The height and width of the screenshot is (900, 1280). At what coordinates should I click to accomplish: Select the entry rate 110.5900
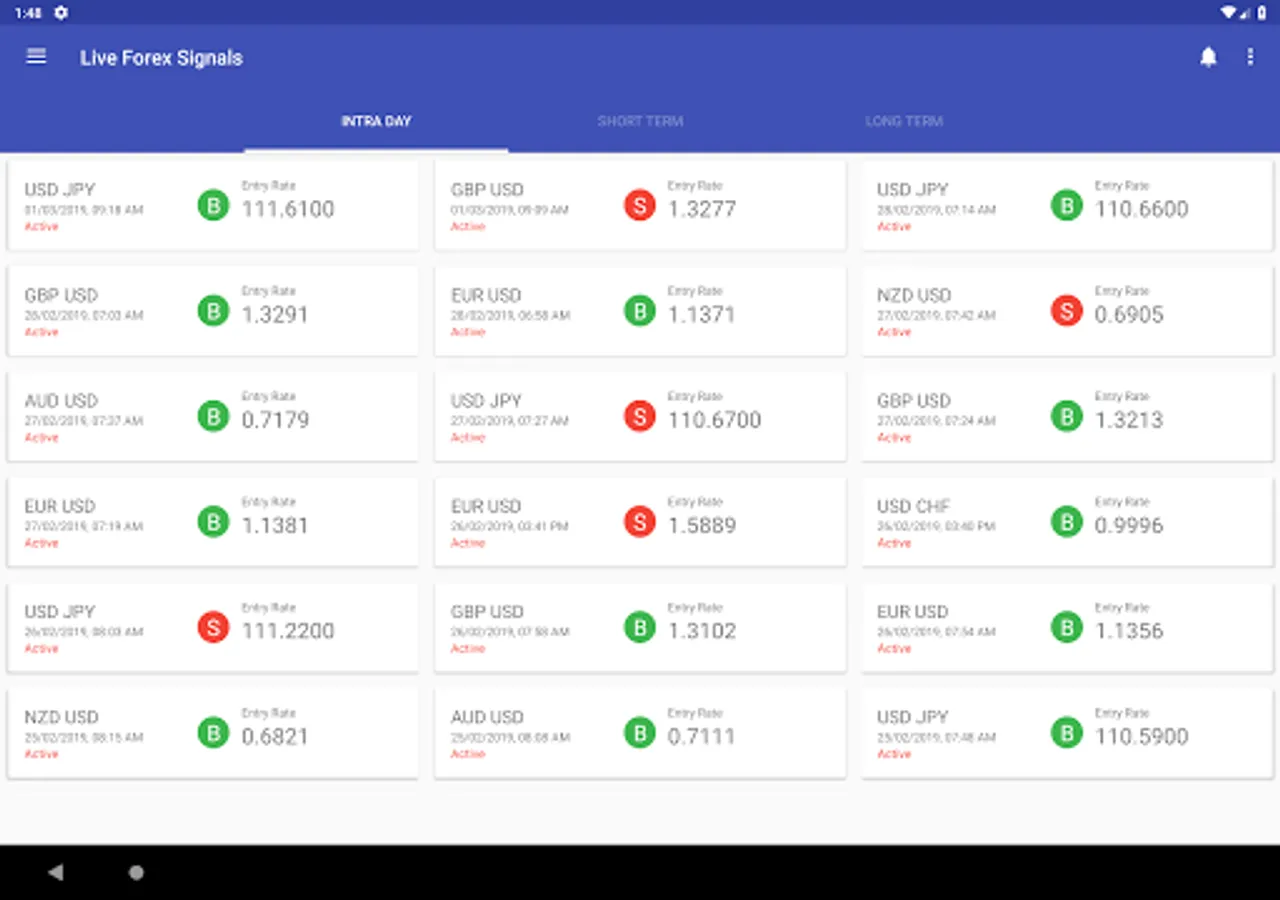tap(1141, 736)
